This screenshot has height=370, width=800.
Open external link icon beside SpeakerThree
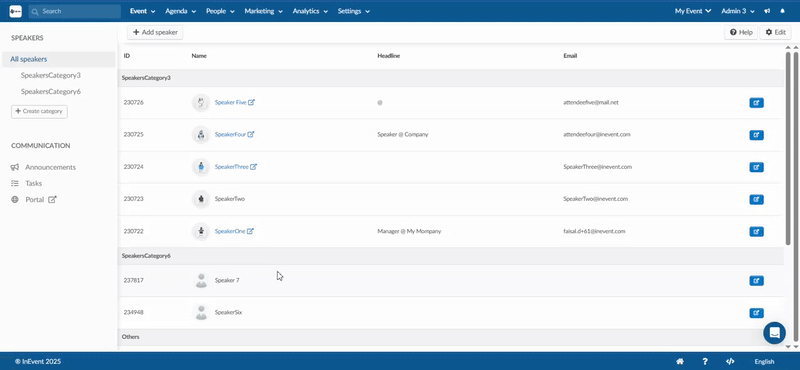(254, 166)
